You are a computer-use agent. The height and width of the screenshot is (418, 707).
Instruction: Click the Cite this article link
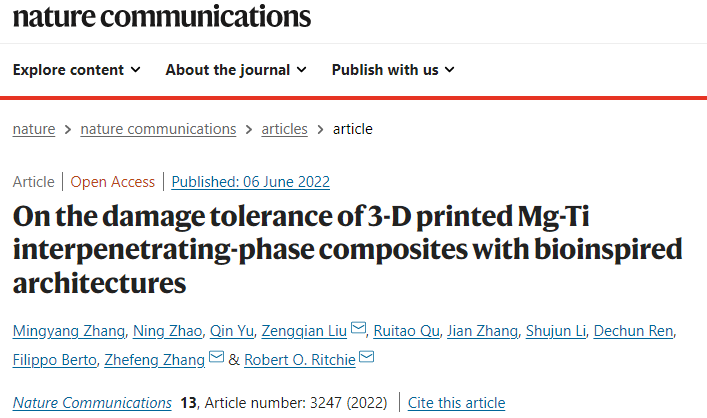click(x=456, y=403)
